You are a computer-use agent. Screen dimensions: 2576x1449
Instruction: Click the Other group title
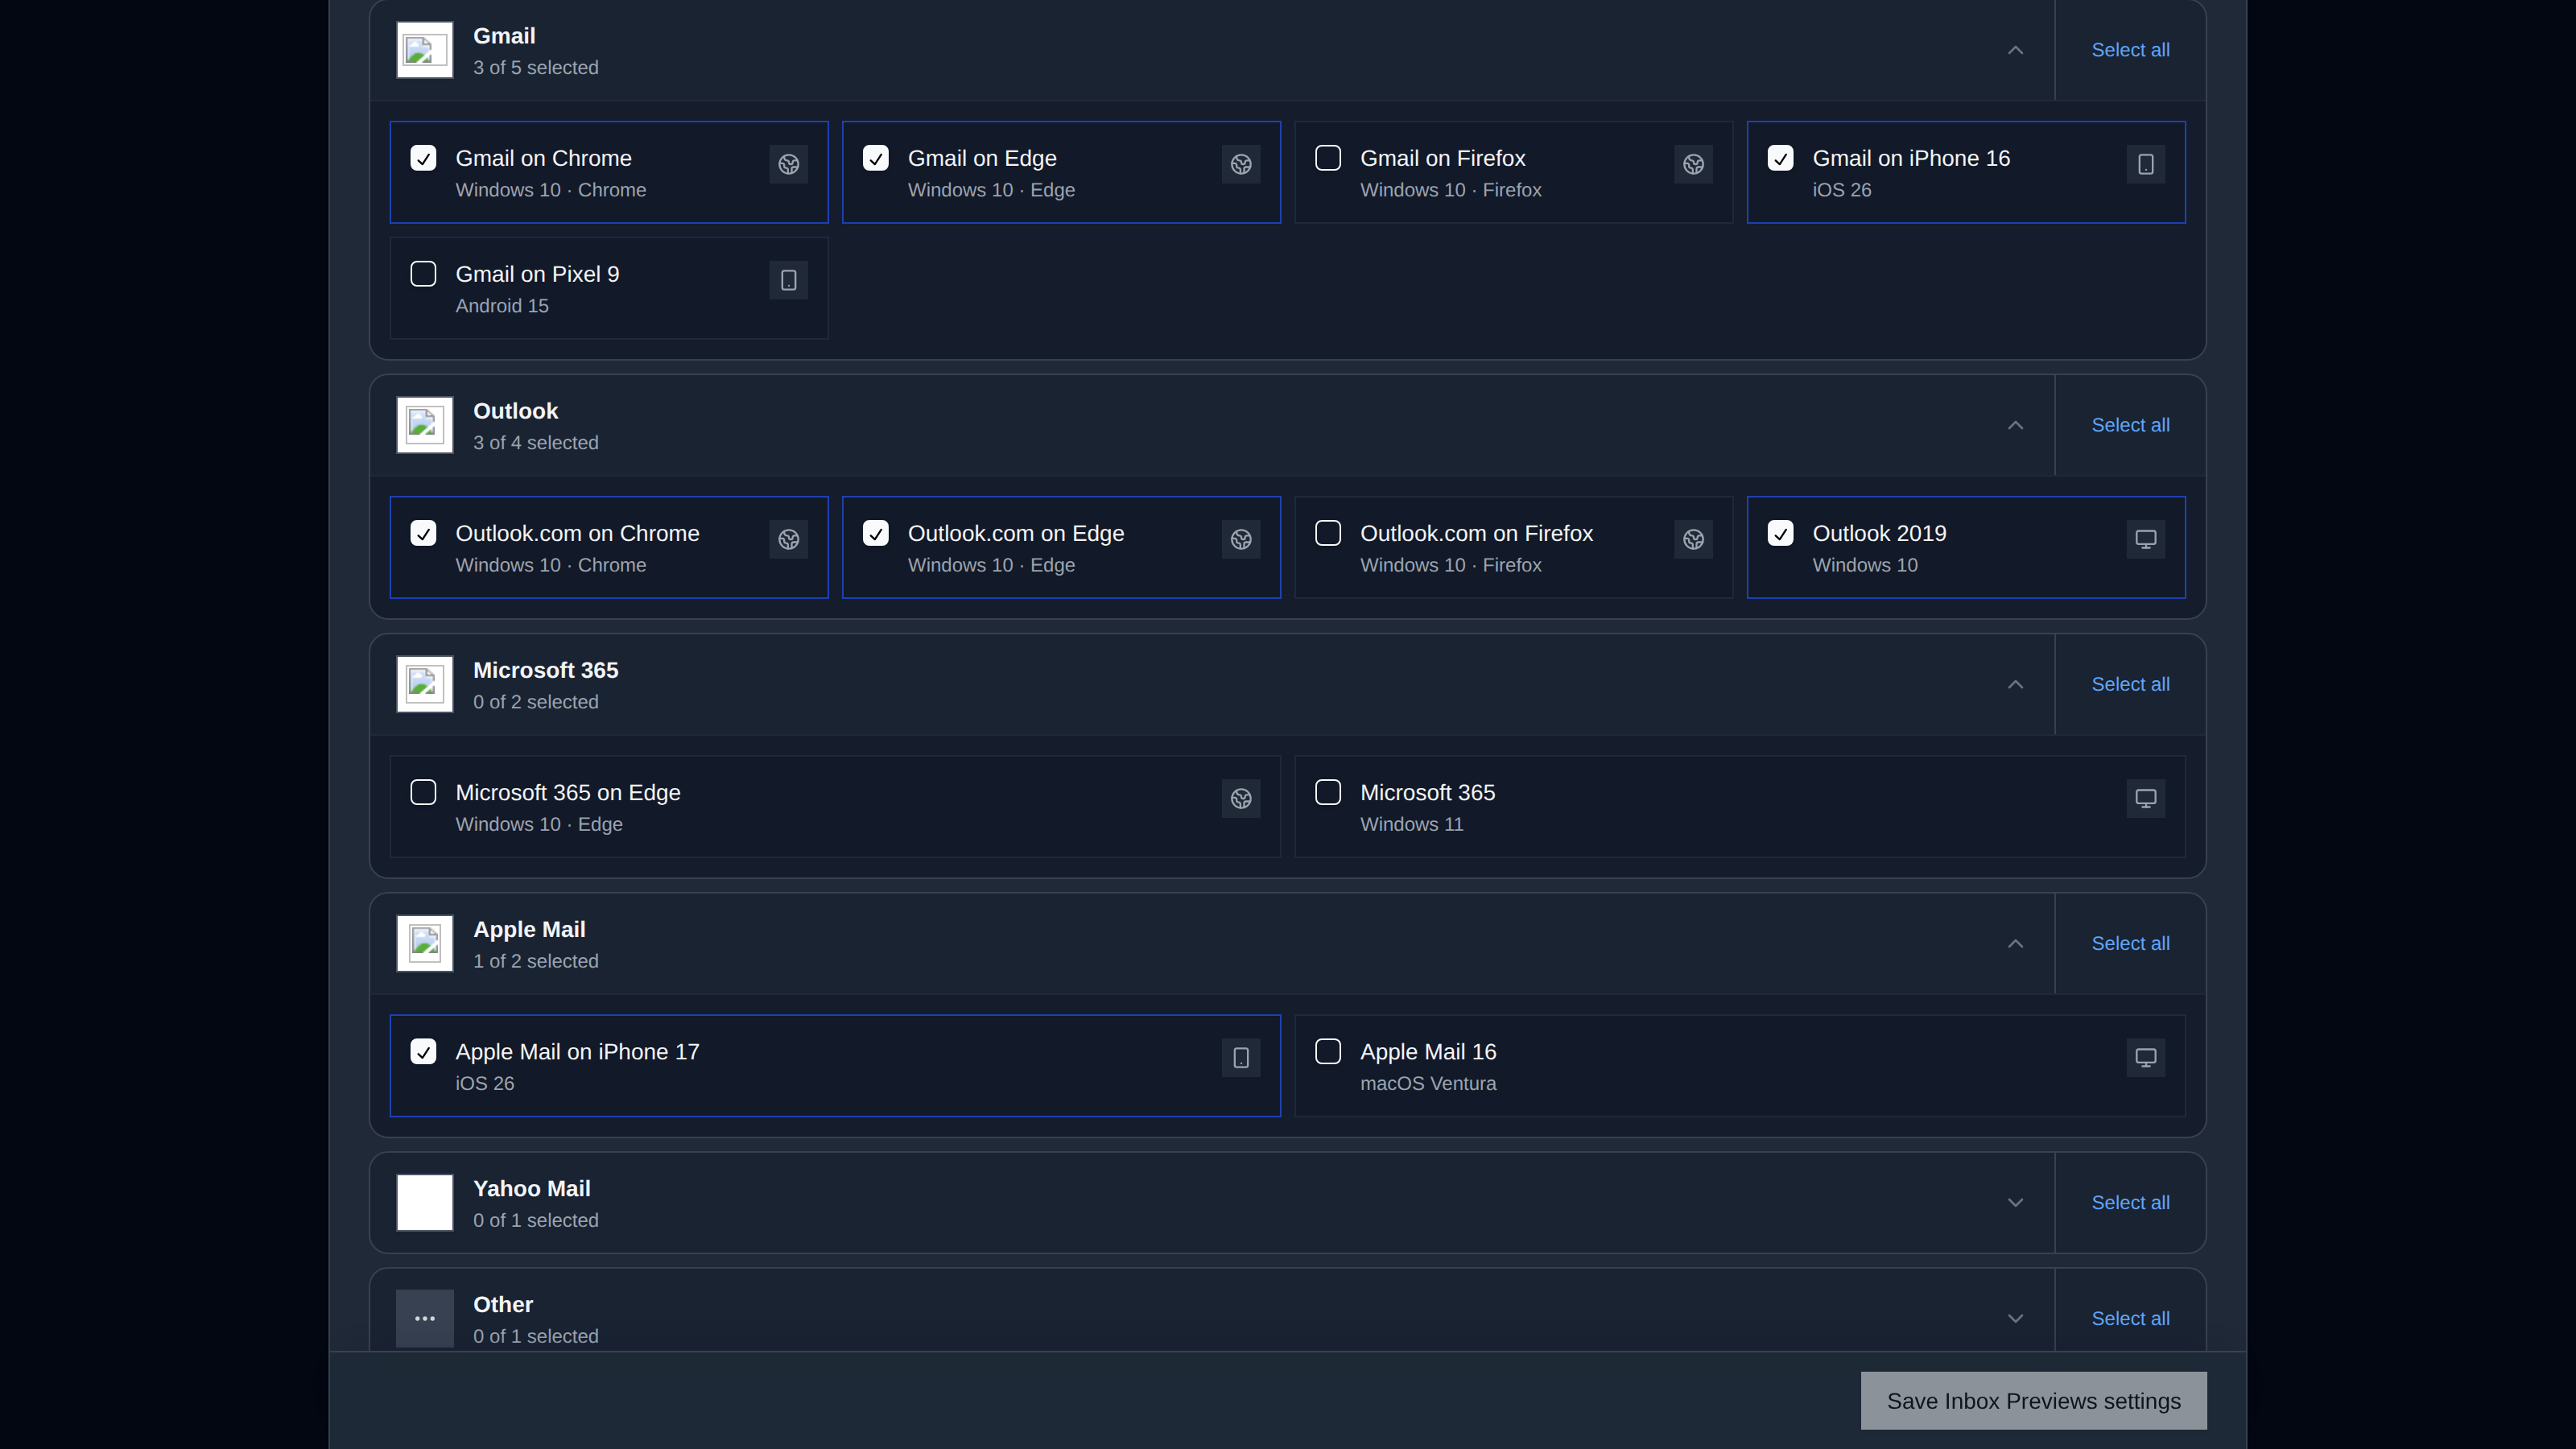tap(502, 1305)
